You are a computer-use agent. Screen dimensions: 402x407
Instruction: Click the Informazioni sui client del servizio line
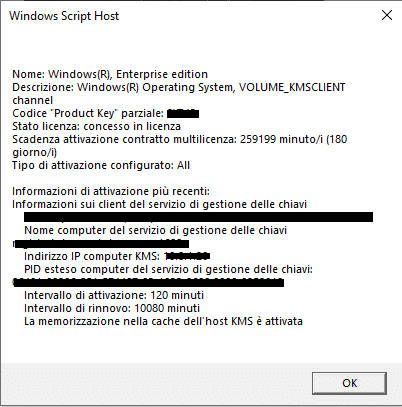pos(159,204)
